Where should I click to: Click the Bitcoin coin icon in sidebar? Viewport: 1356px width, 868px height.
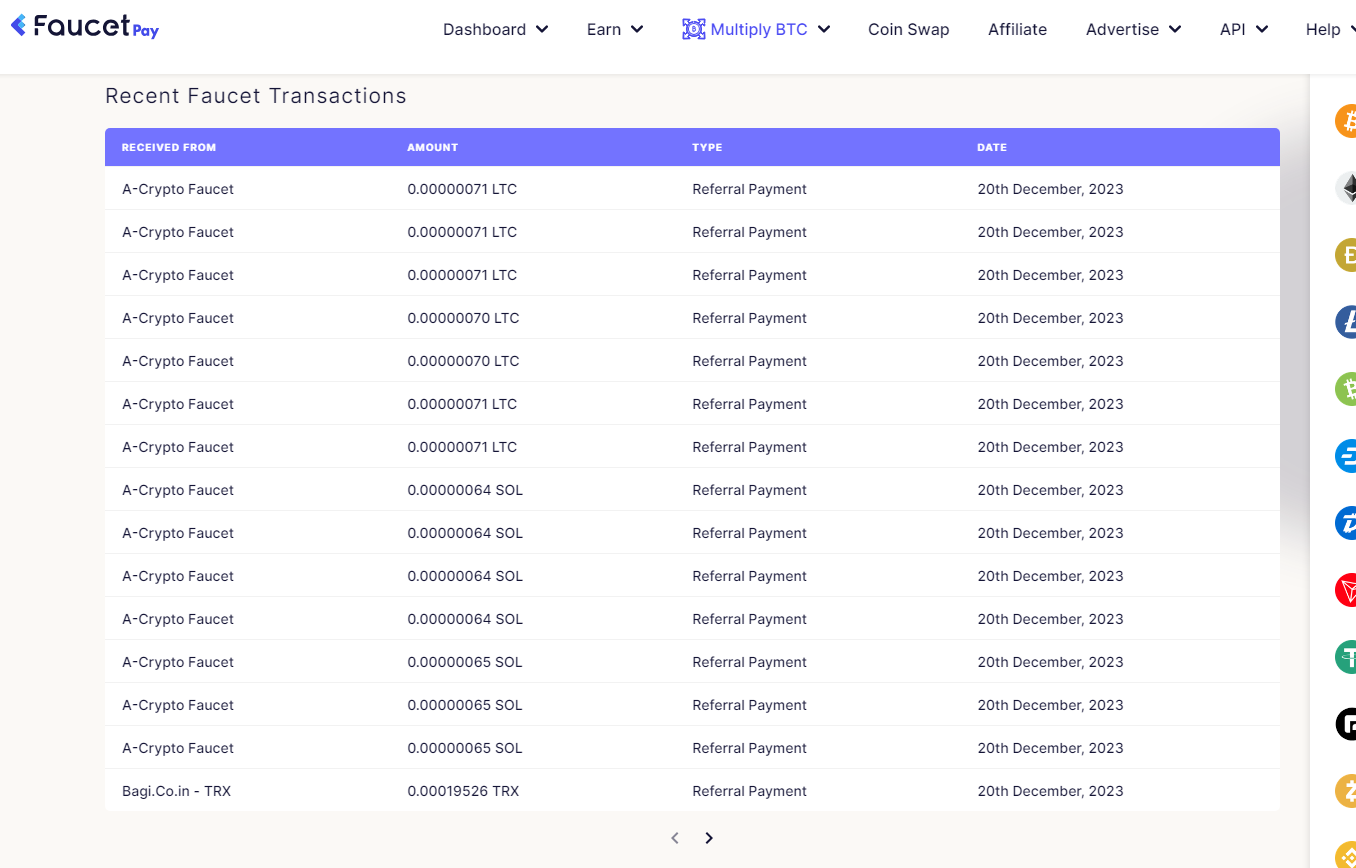(1347, 121)
